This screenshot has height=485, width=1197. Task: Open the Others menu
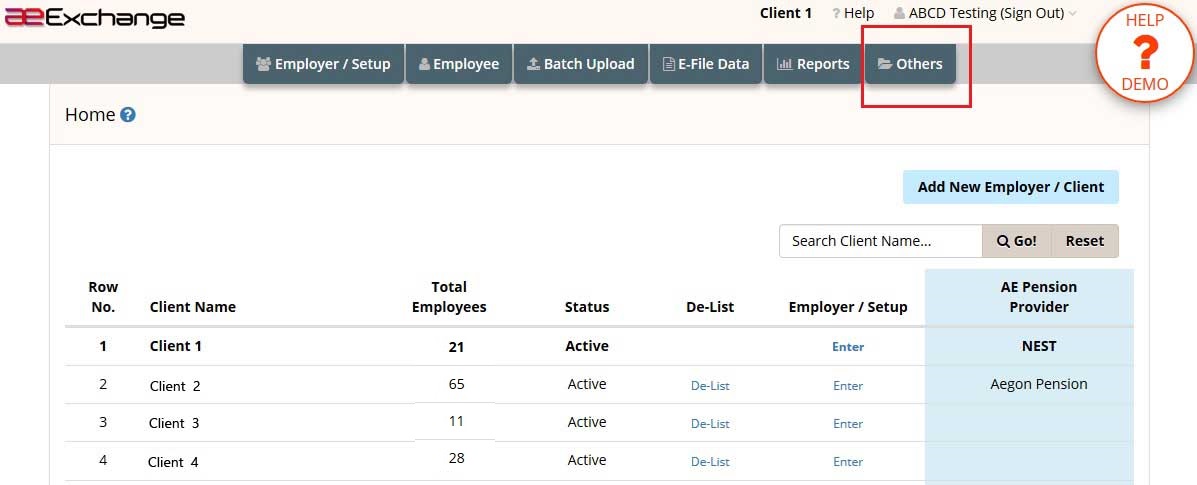click(x=910, y=64)
